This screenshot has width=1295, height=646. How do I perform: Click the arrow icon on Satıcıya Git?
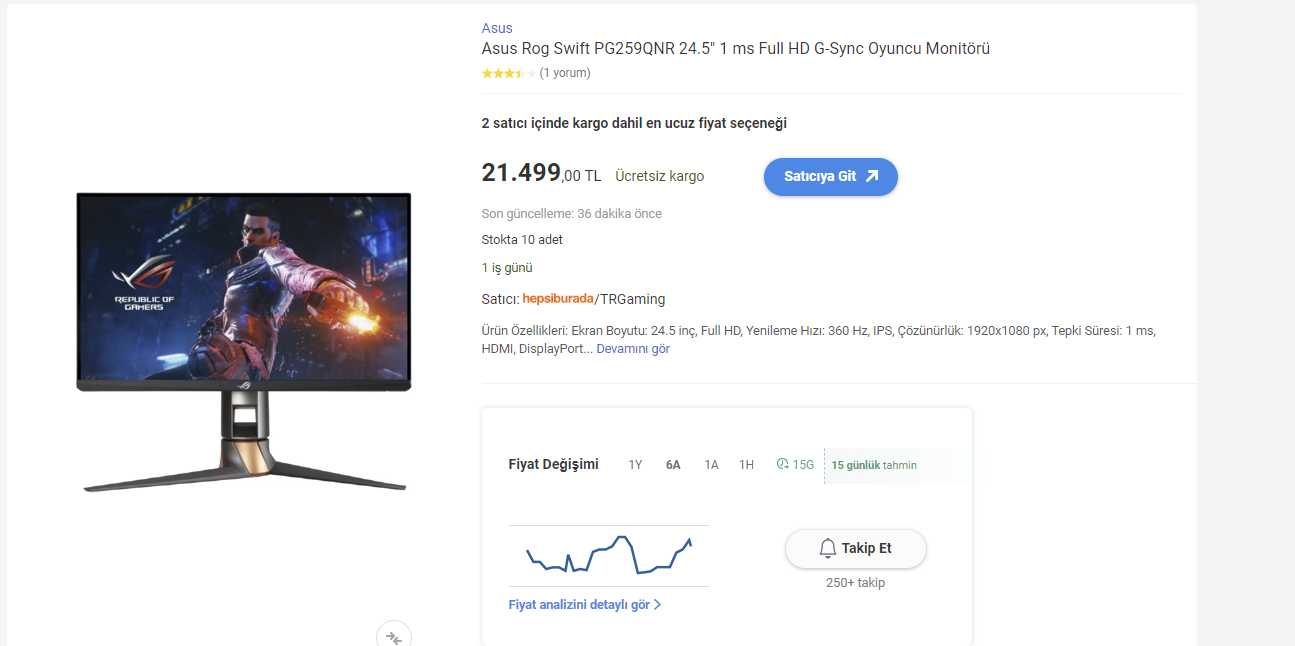(872, 176)
